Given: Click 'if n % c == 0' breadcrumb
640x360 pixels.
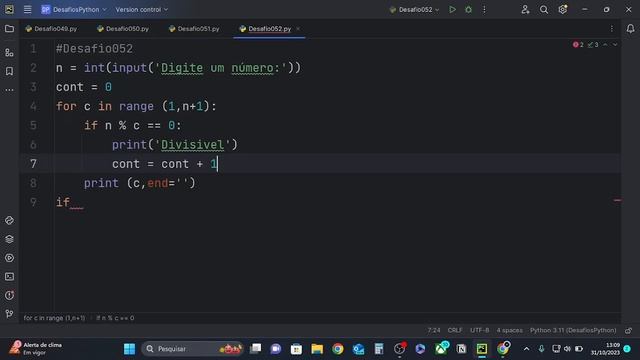Looking at the screenshot, I should click(115, 318).
